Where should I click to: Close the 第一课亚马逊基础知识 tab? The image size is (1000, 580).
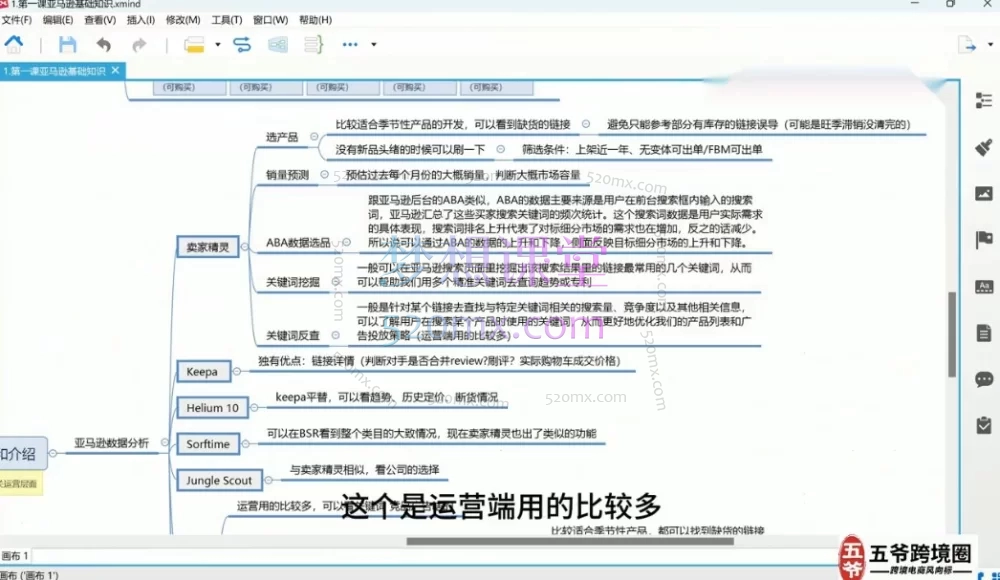click(115, 70)
